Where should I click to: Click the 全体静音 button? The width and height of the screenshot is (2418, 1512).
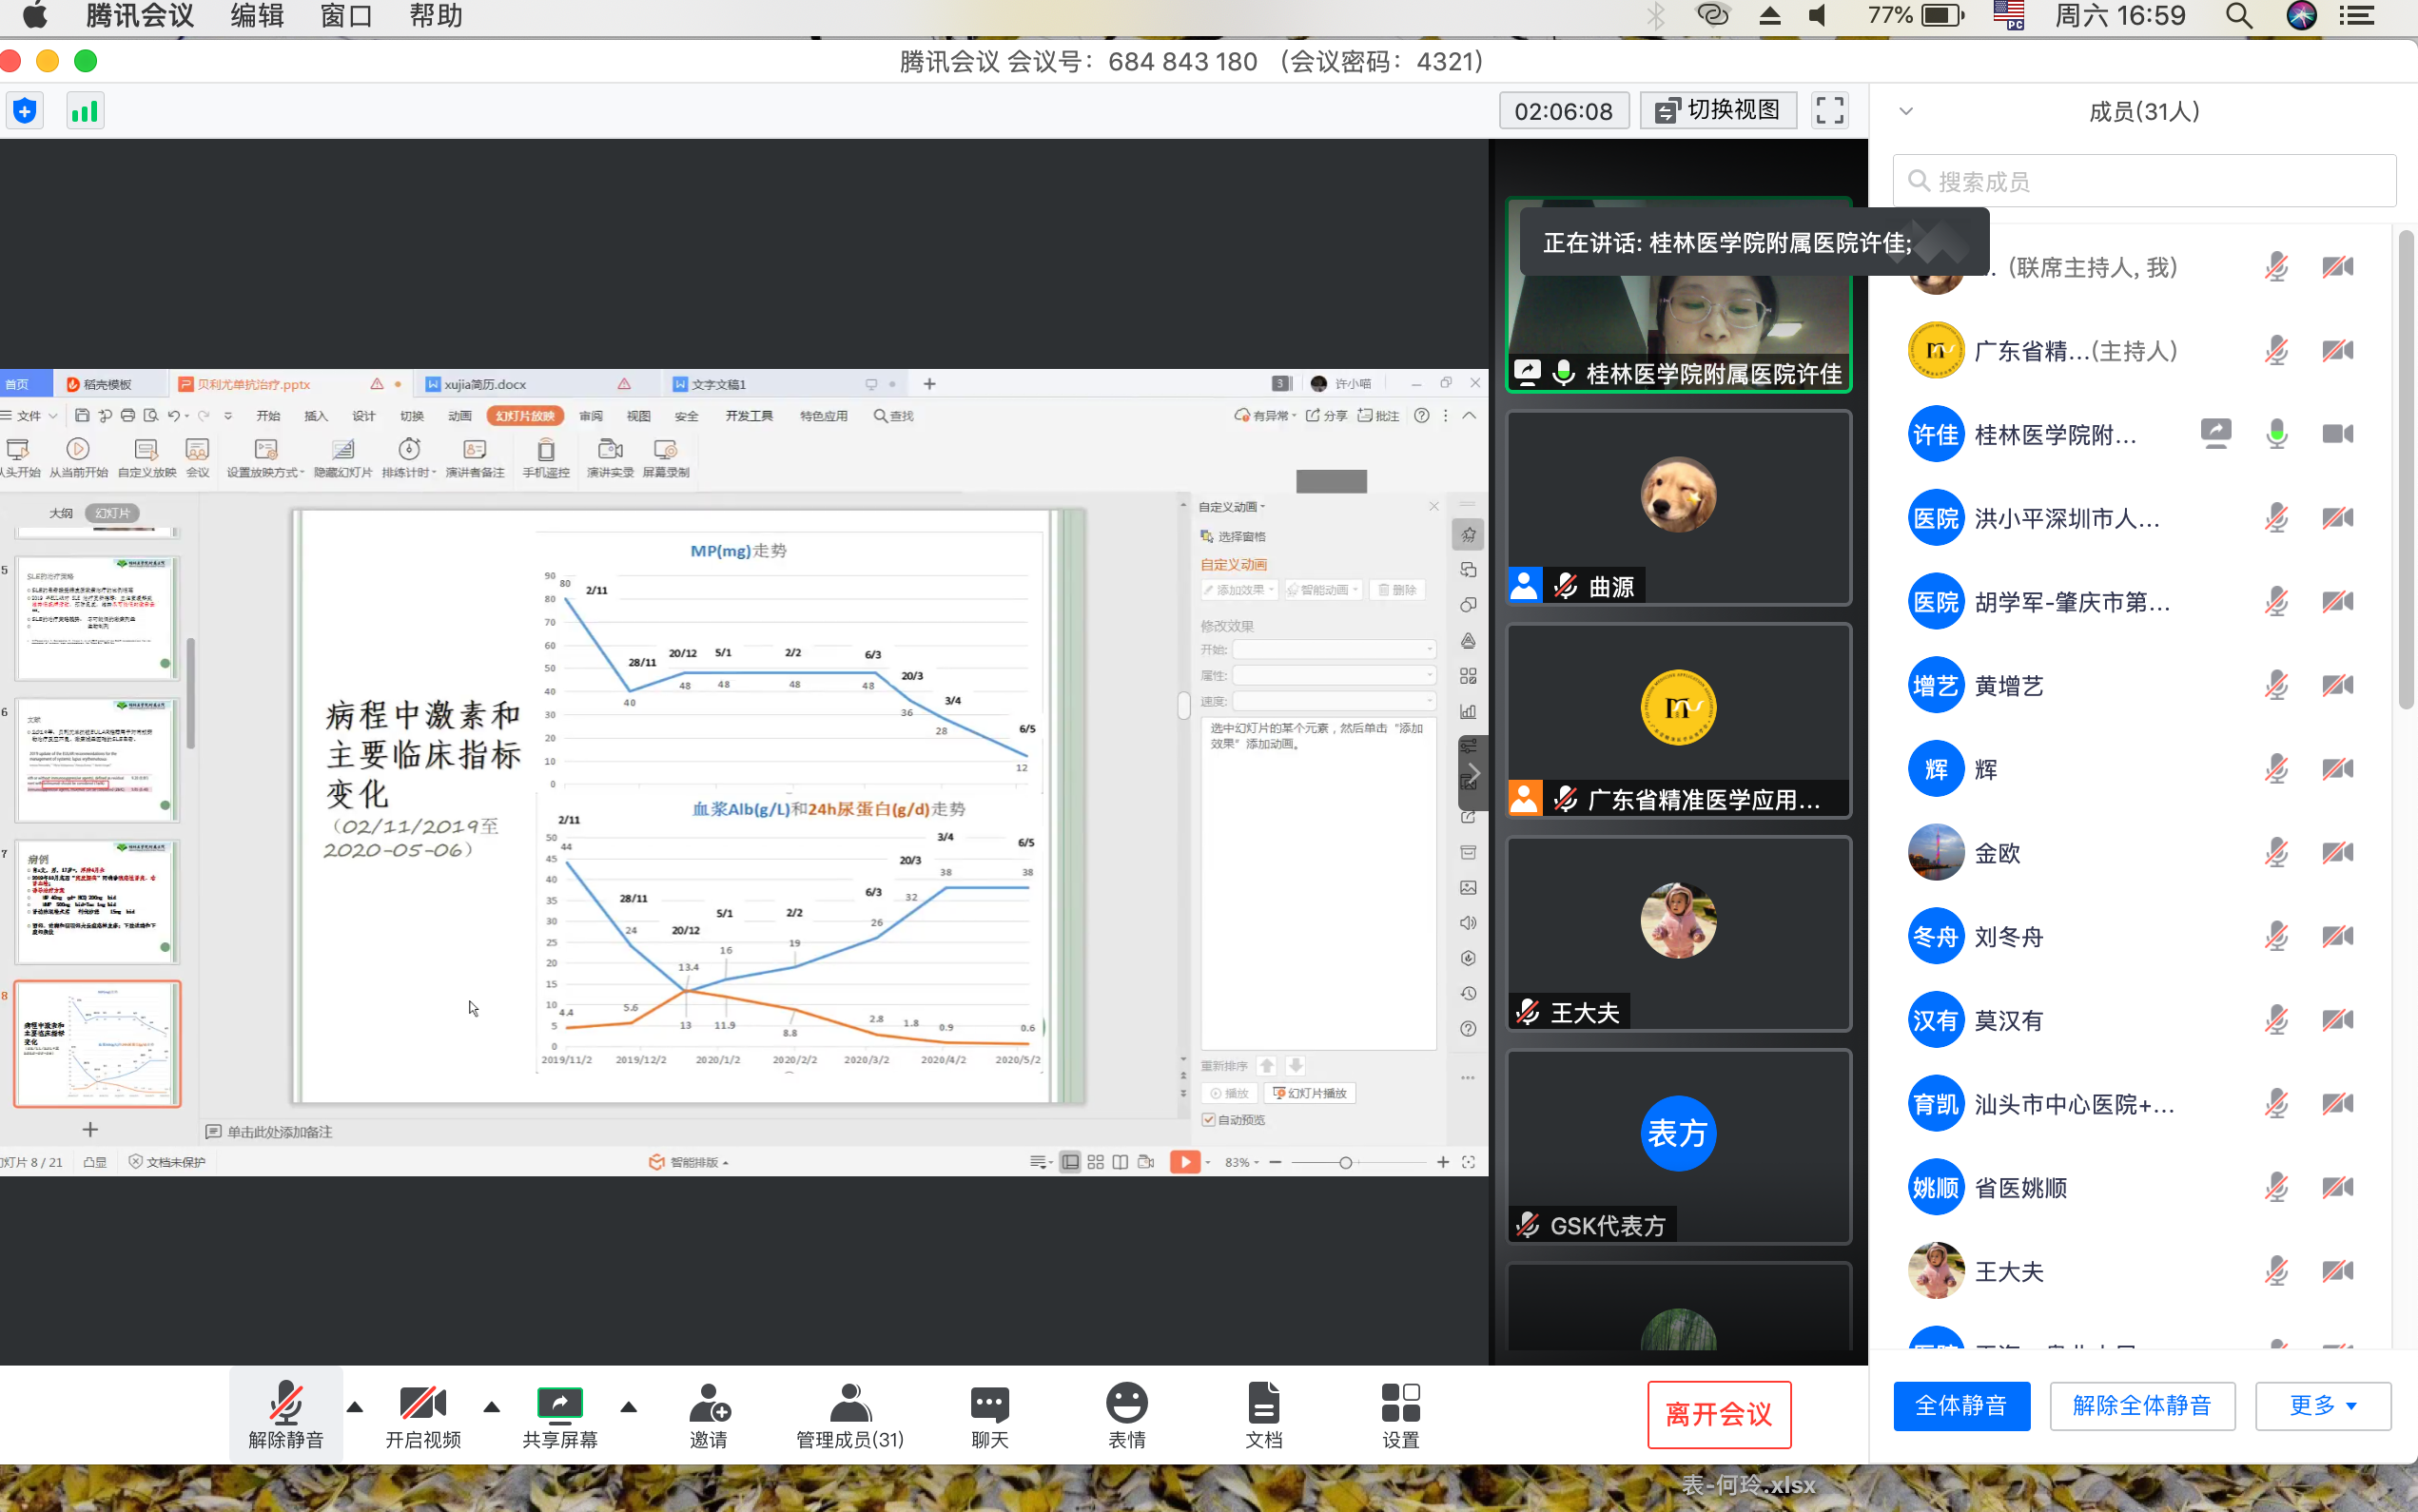click(x=1960, y=1406)
